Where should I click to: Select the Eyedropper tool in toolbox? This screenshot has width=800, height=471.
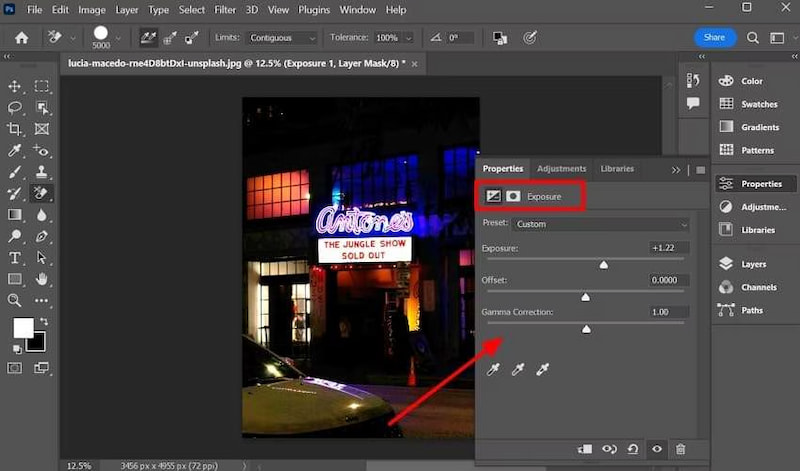click(x=14, y=151)
